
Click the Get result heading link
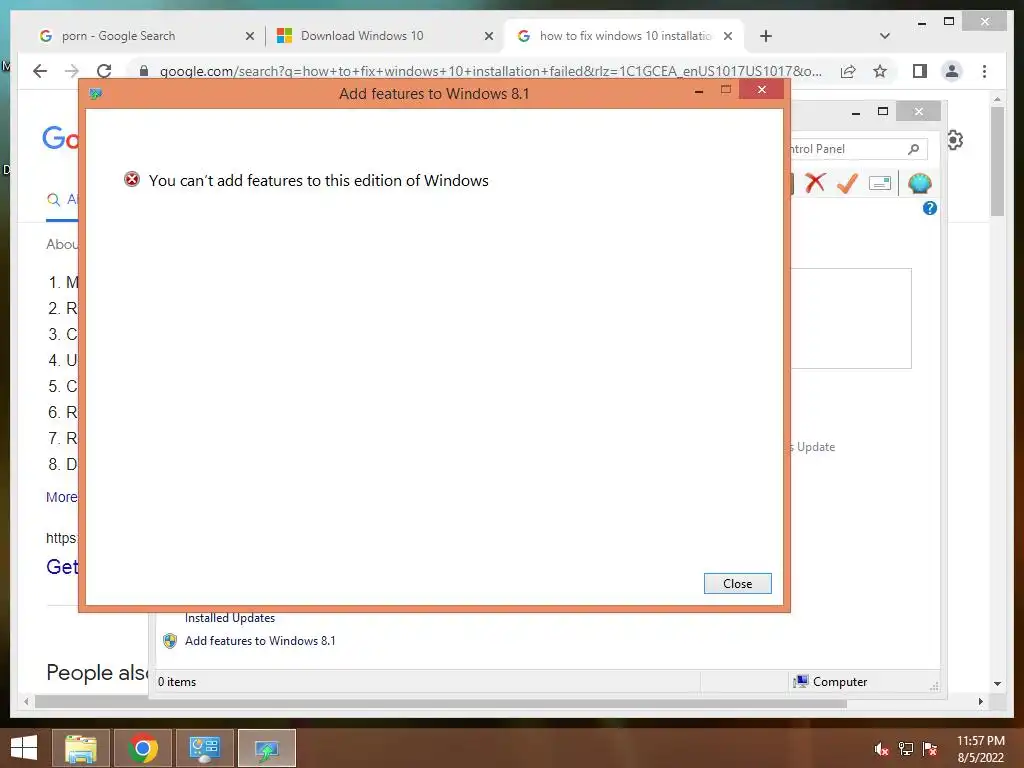[x=62, y=566]
